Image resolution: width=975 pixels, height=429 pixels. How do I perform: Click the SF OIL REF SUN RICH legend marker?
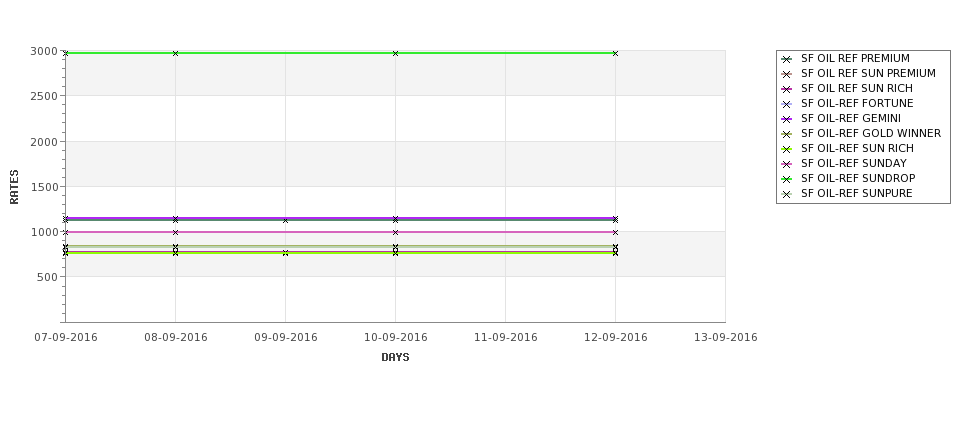787,89
